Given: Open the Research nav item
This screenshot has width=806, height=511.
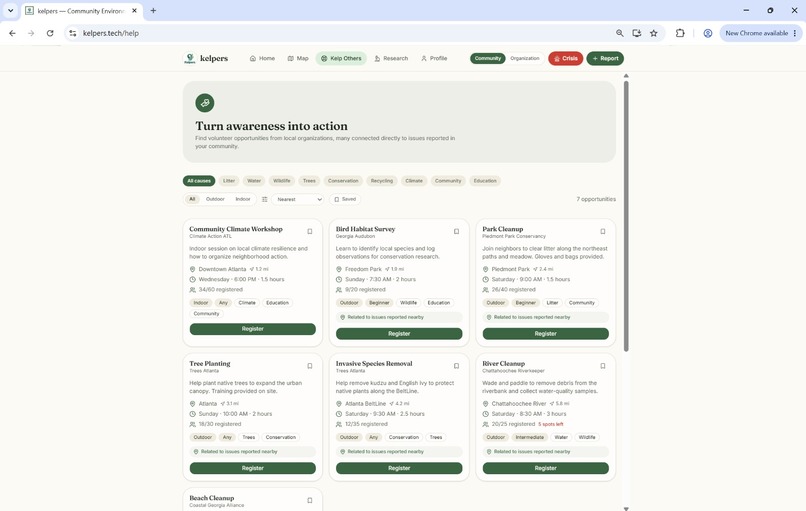Looking at the screenshot, I should (391, 59).
